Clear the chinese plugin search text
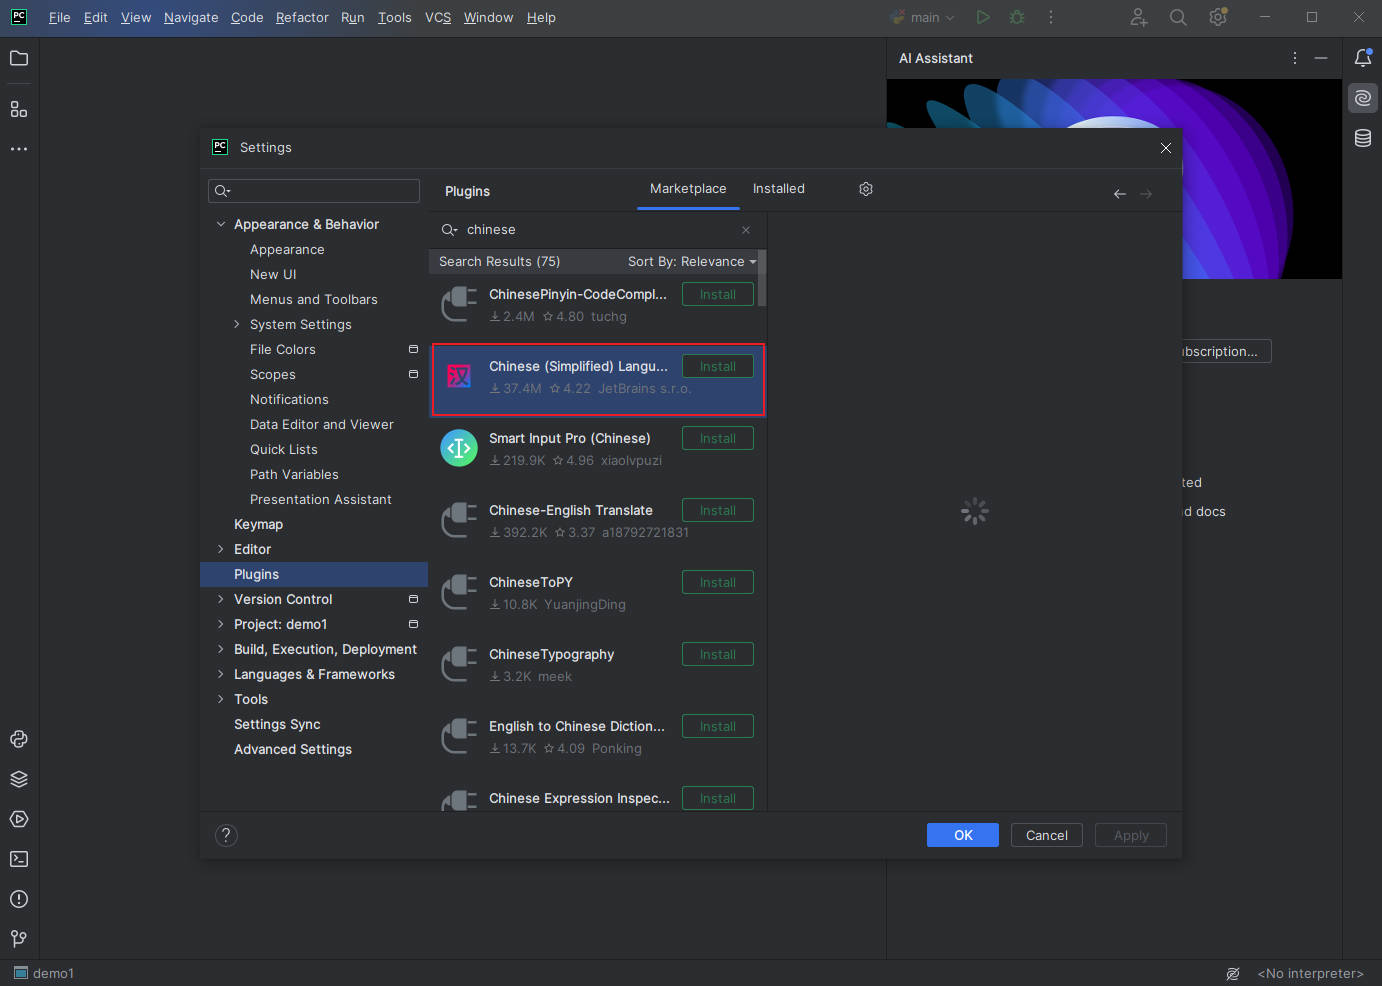 [x=746, y=230]
